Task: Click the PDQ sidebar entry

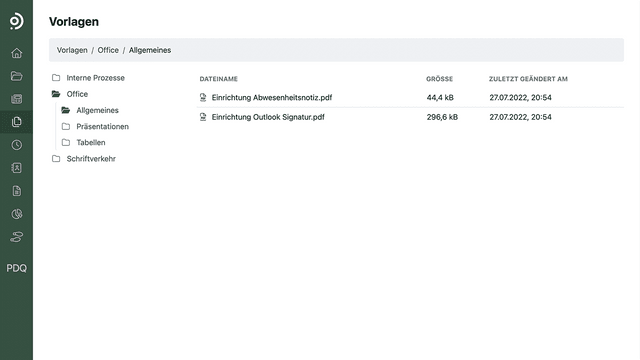Action: click(x=16, y=268)
